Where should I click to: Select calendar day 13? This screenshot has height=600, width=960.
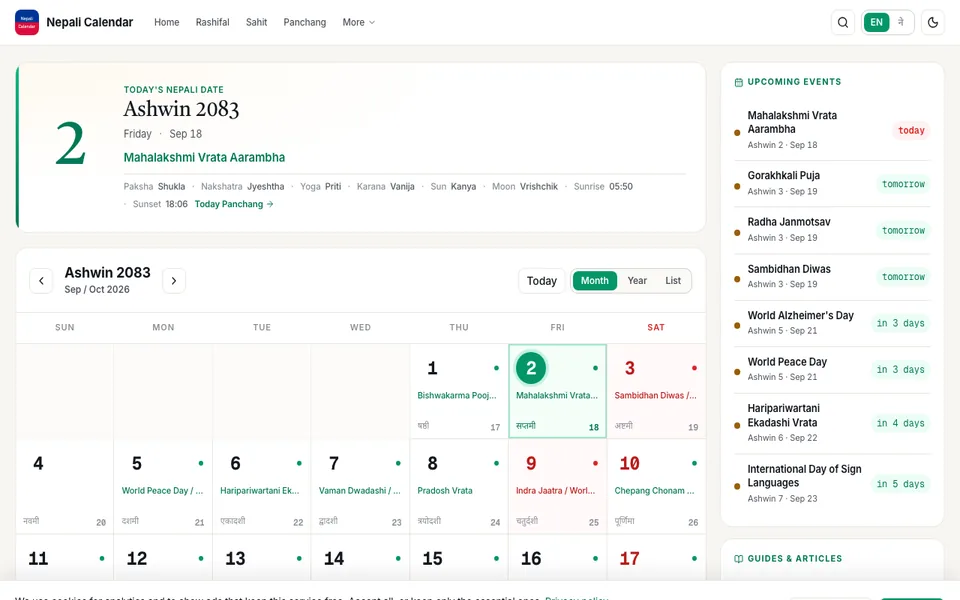(261, 558)
